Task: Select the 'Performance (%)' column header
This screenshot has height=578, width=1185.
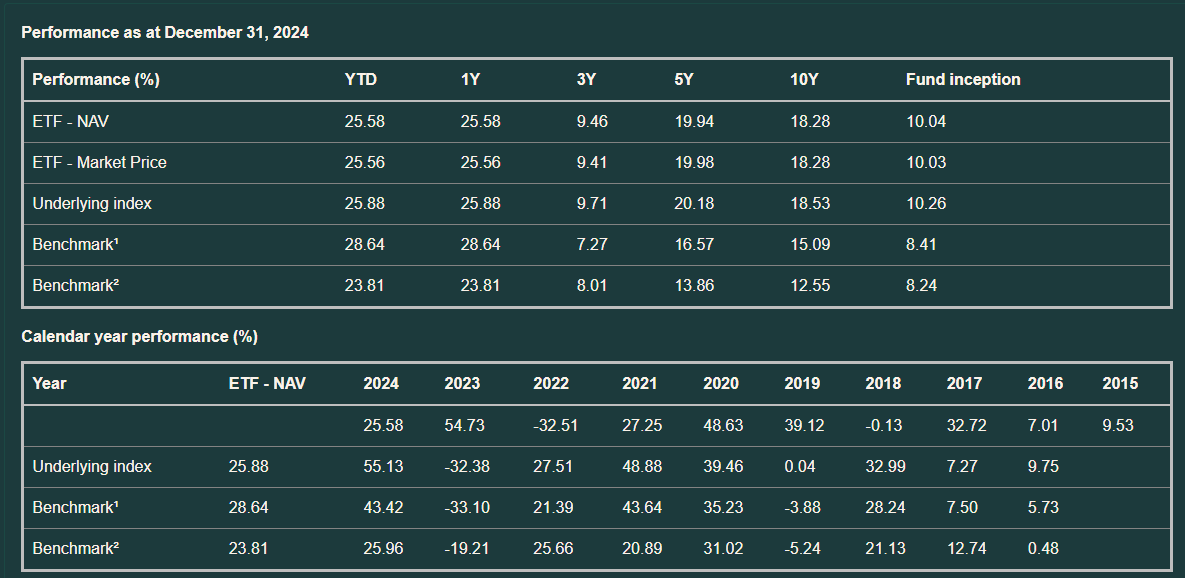Action: click(x=96, y=79)
